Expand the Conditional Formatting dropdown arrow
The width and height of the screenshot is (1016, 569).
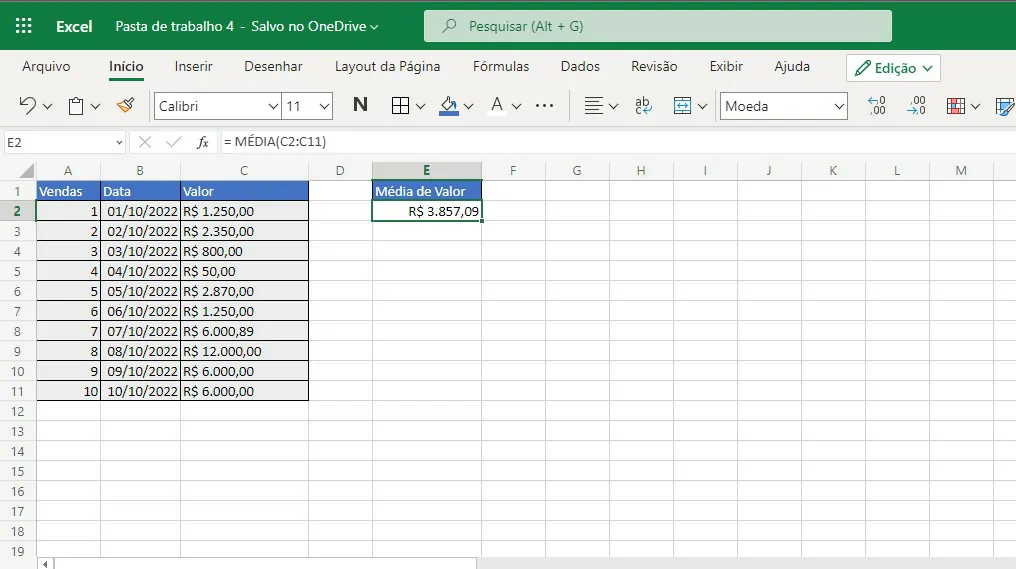[x=975, y=106]
